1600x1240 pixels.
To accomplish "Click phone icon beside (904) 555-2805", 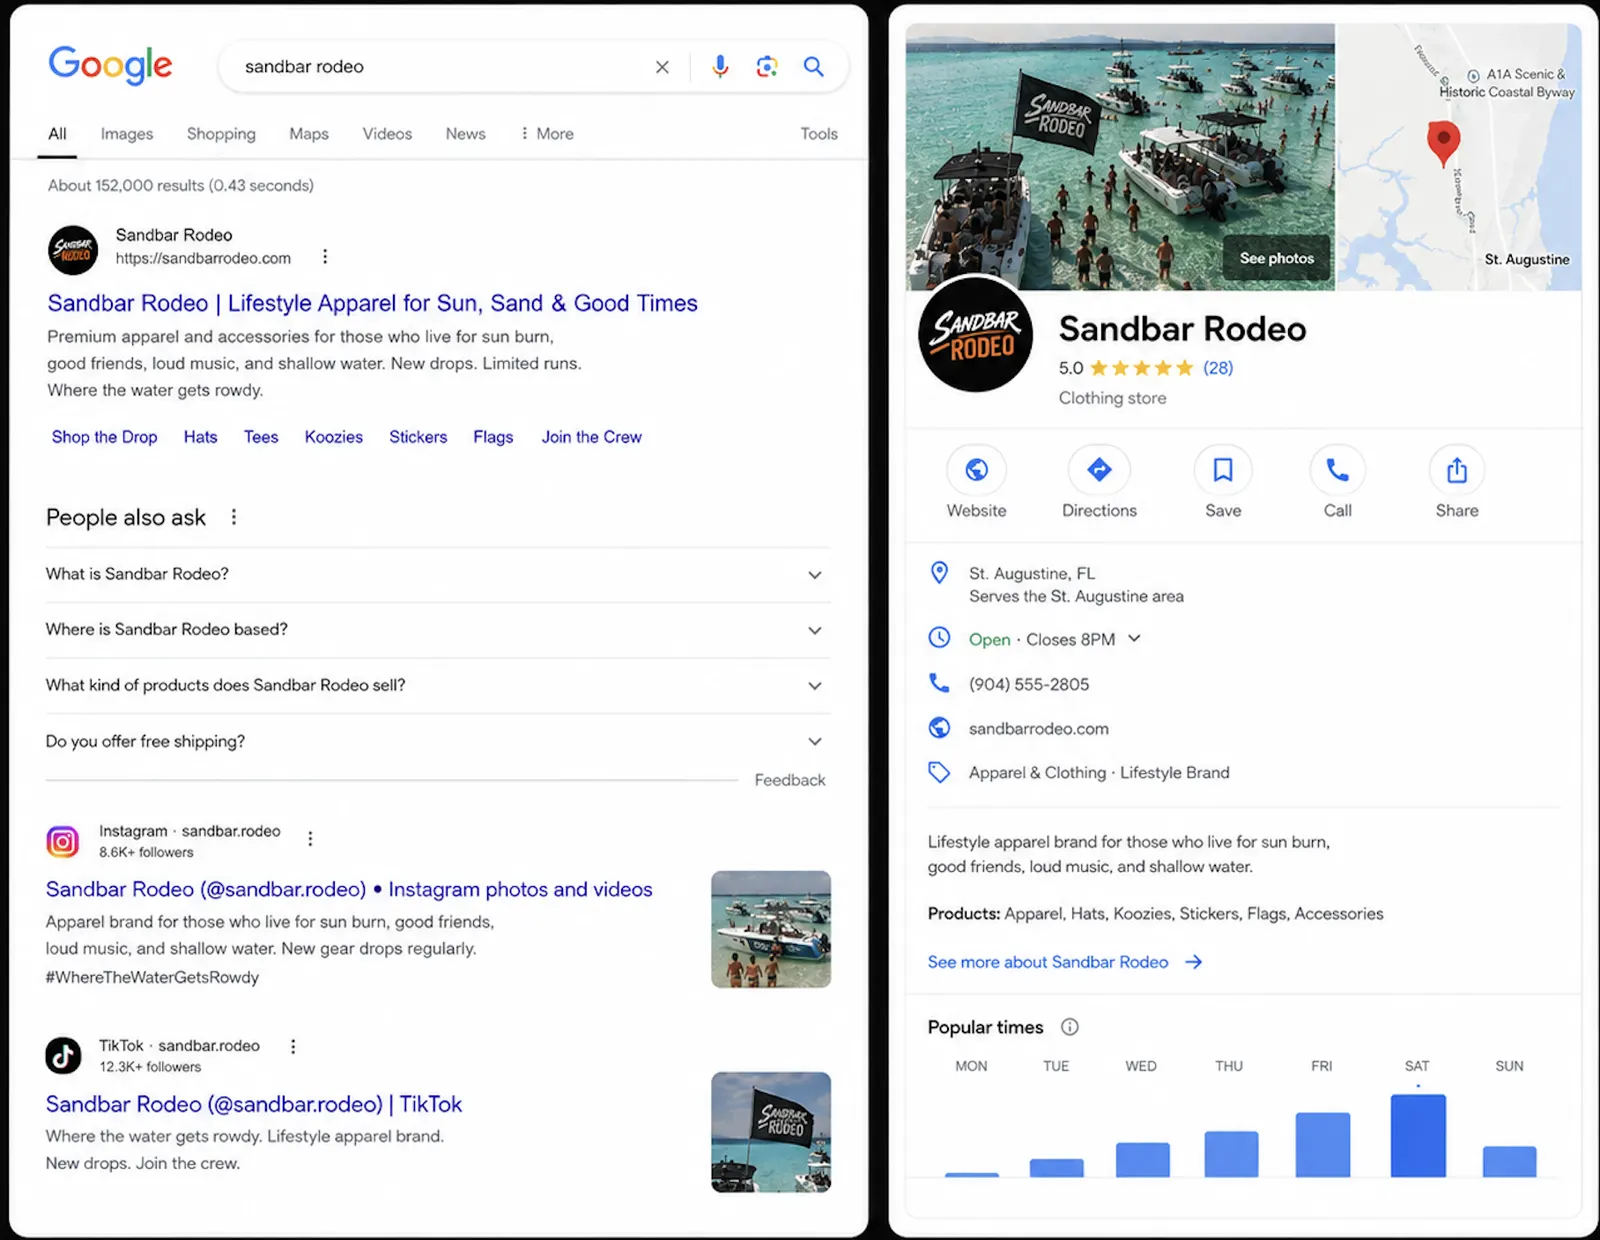I will pos(939,683).
